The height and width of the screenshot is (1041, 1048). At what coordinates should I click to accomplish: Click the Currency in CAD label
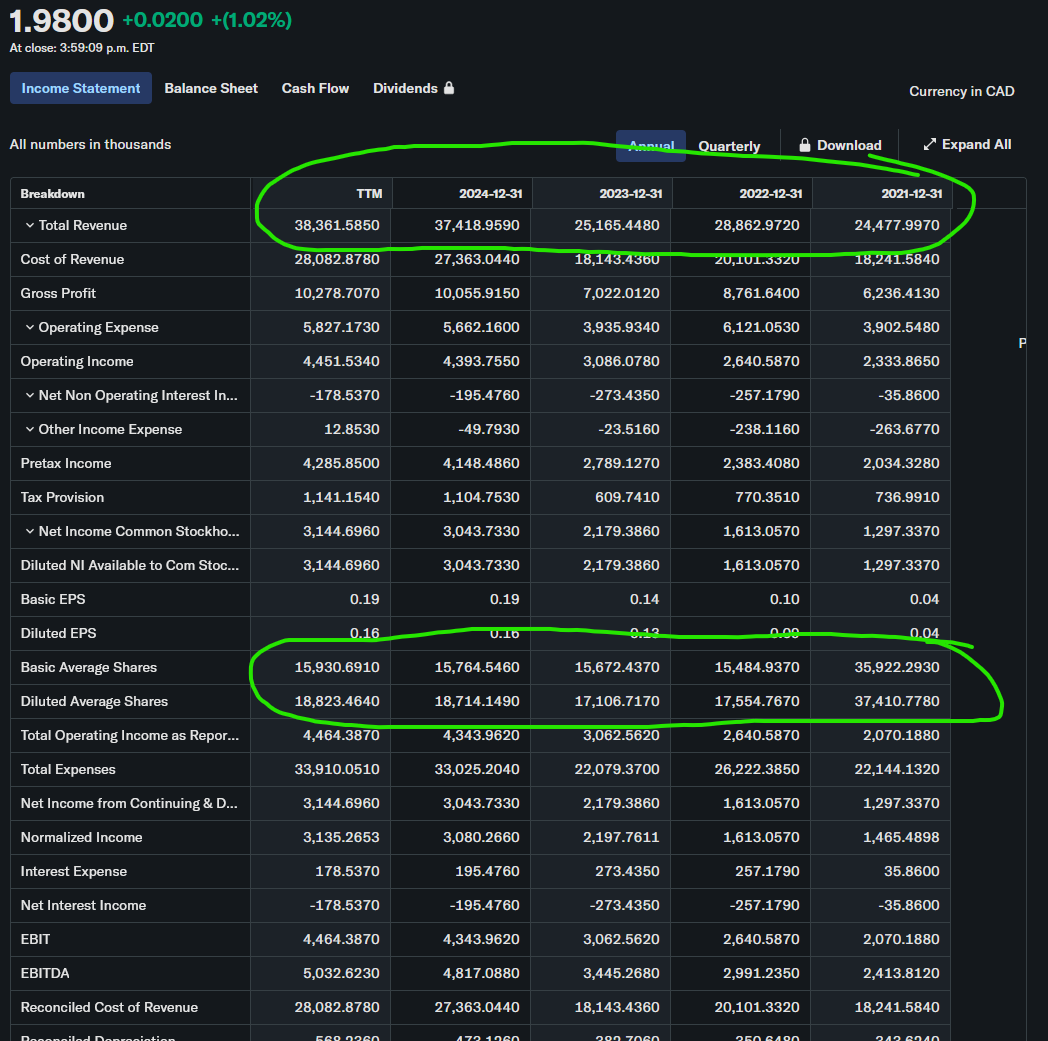(x=961, y=92)
